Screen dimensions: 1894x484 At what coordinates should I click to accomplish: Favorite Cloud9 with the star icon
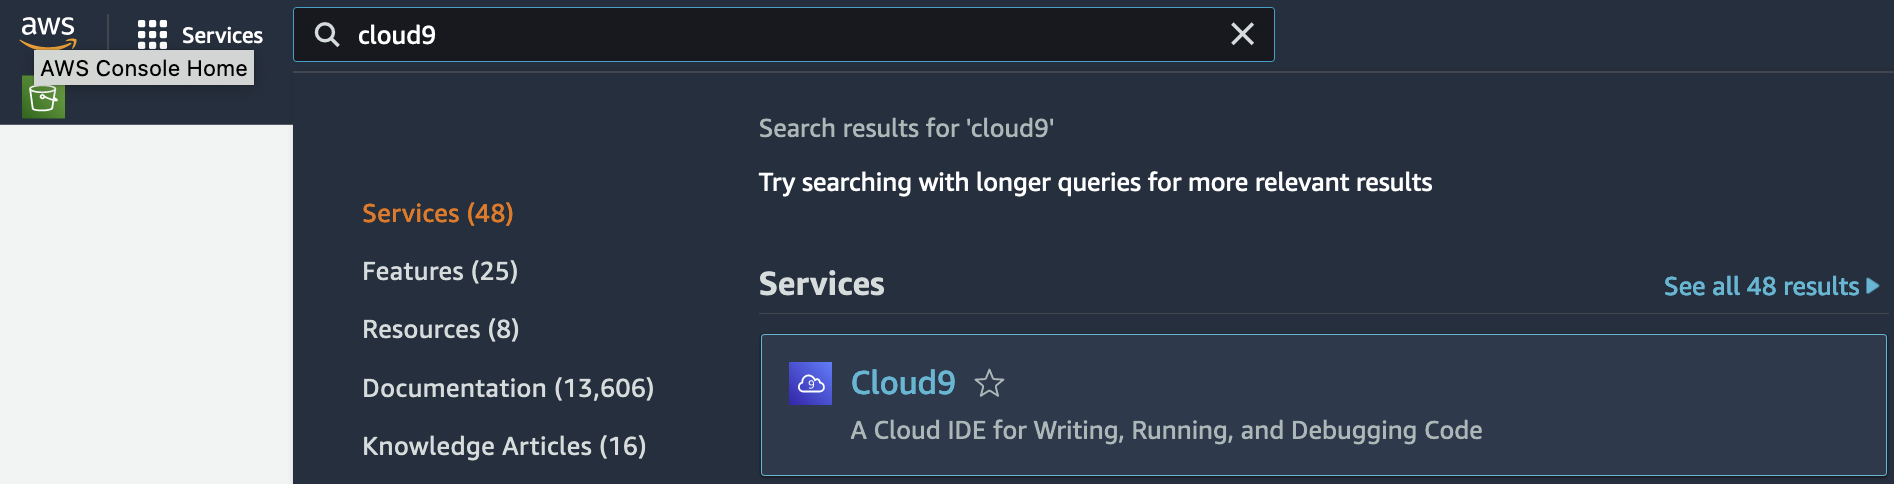(989, 383)
